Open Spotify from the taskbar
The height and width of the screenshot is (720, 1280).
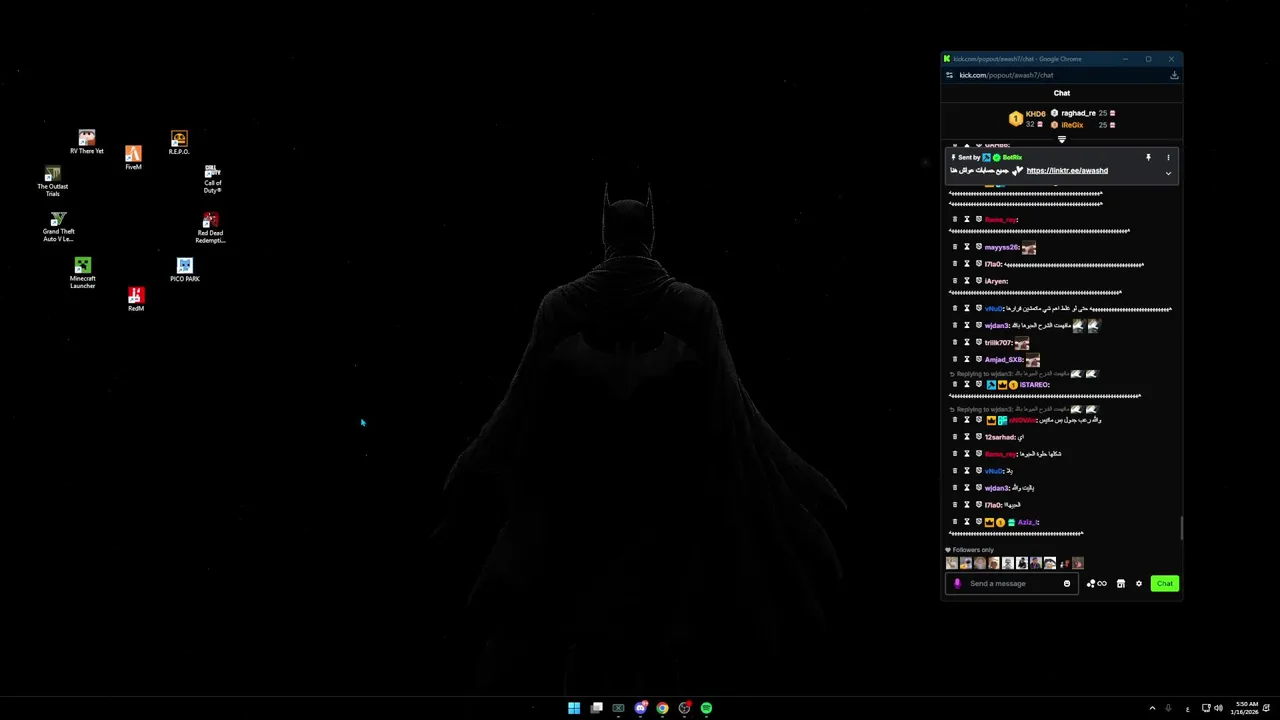click(x=706, y=708)
